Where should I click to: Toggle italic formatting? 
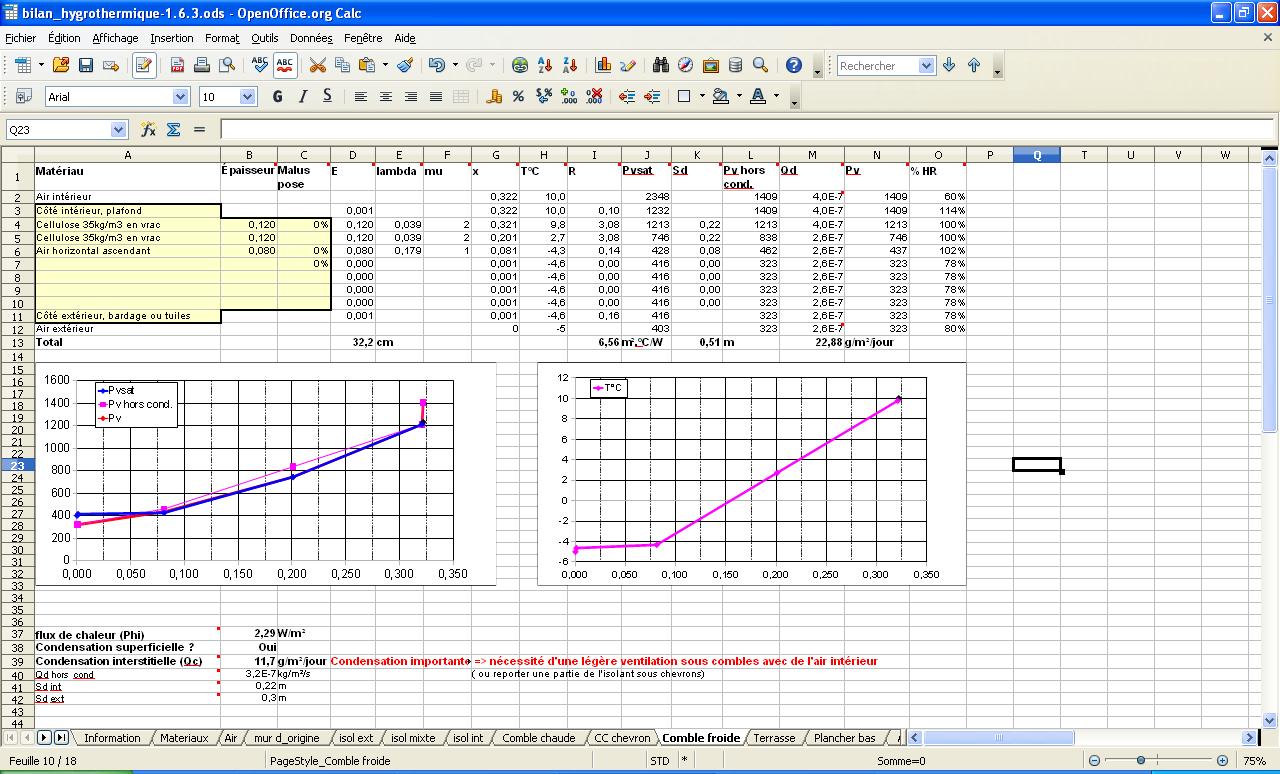[302, 96]
